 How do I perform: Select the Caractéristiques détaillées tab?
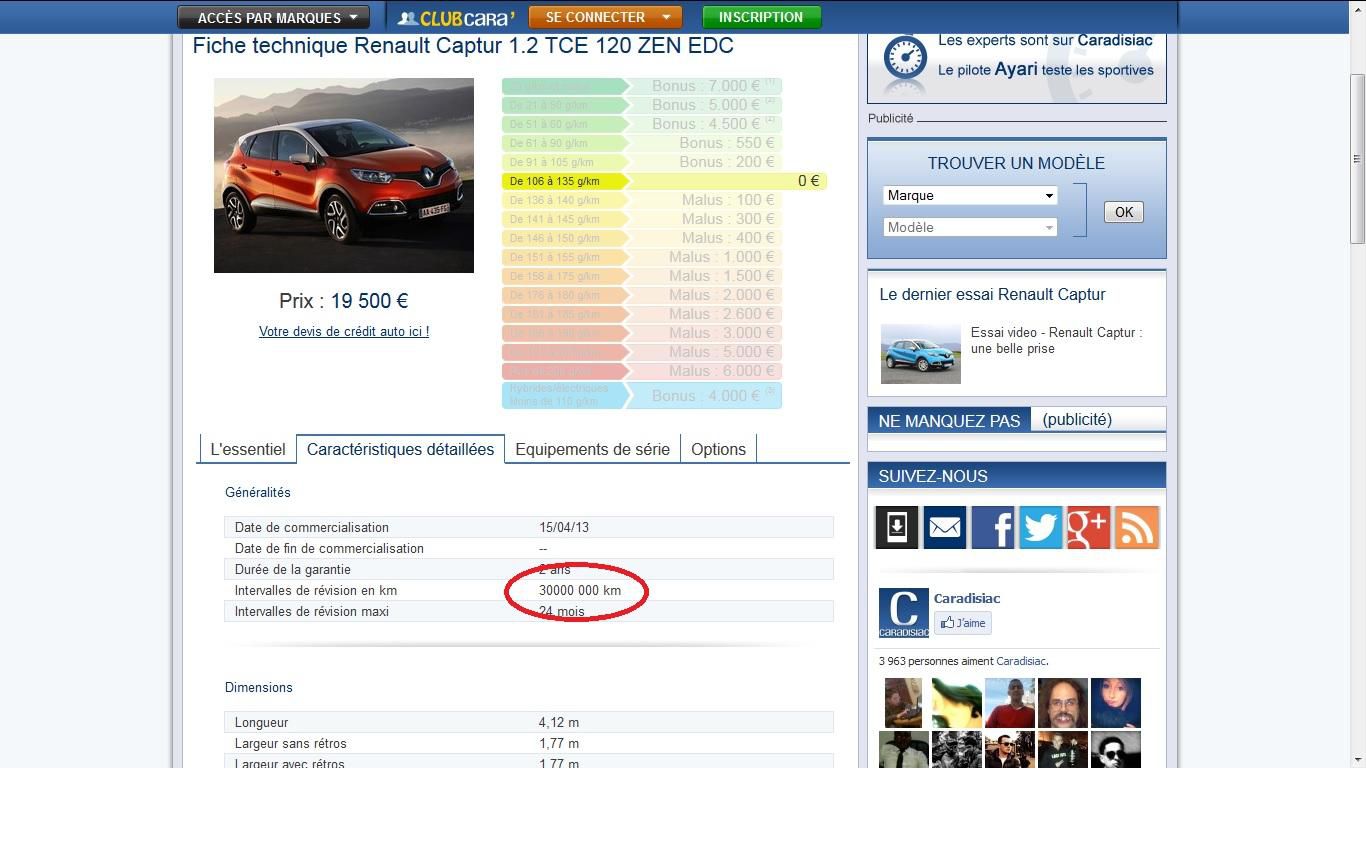[x=400, y=449]
